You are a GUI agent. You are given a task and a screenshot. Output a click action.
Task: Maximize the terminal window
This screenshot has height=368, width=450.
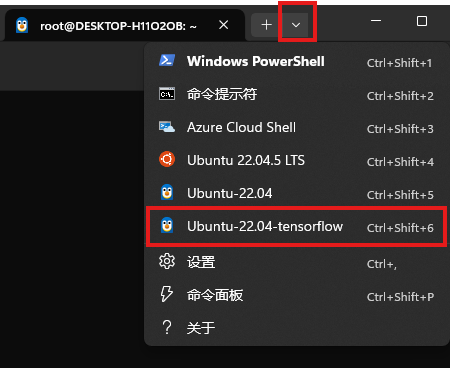[422, 21]
